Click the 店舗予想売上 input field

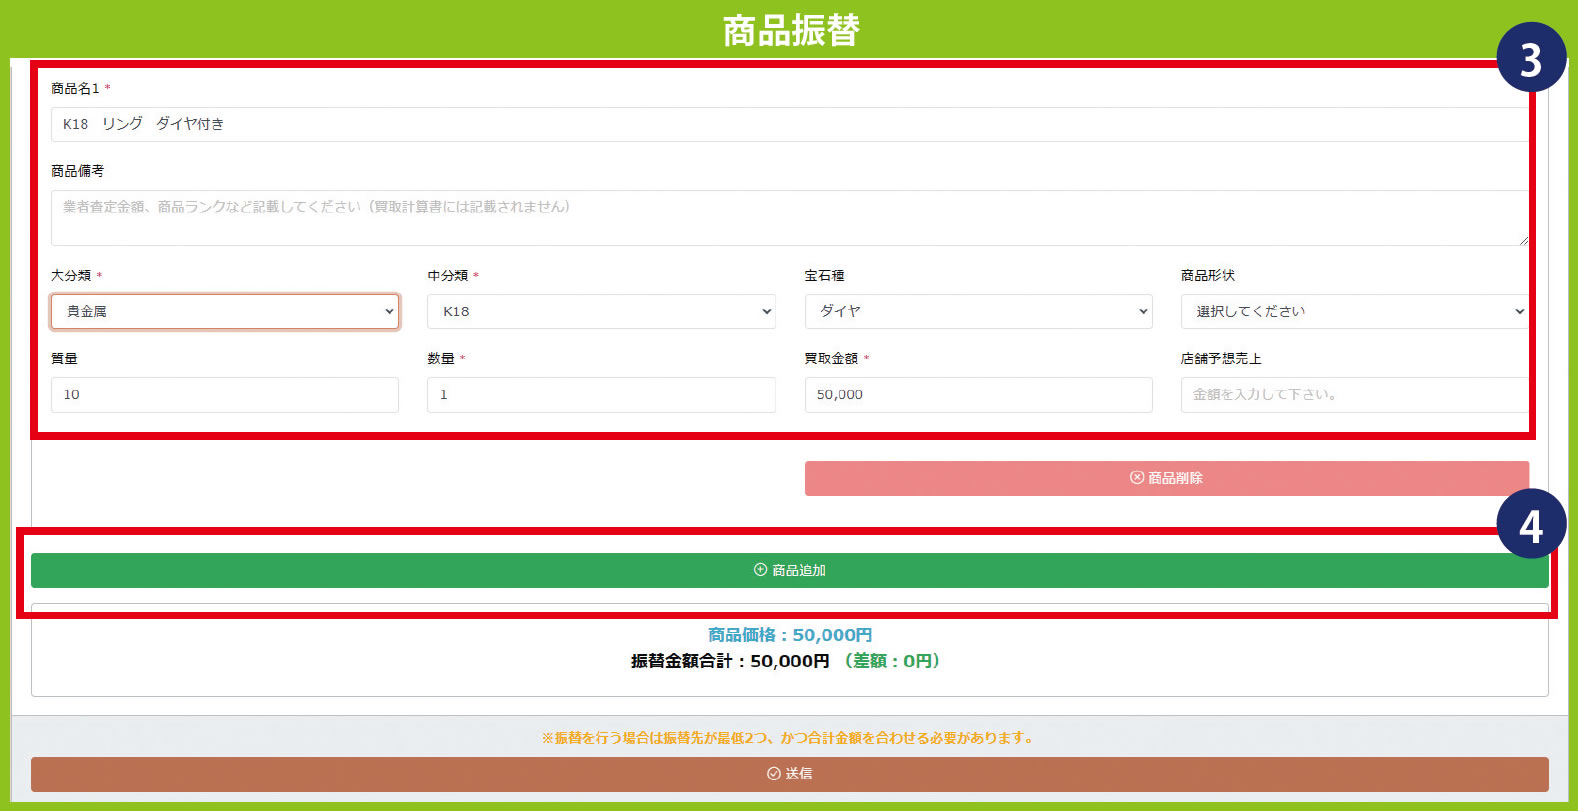(x=1353, y=395)
